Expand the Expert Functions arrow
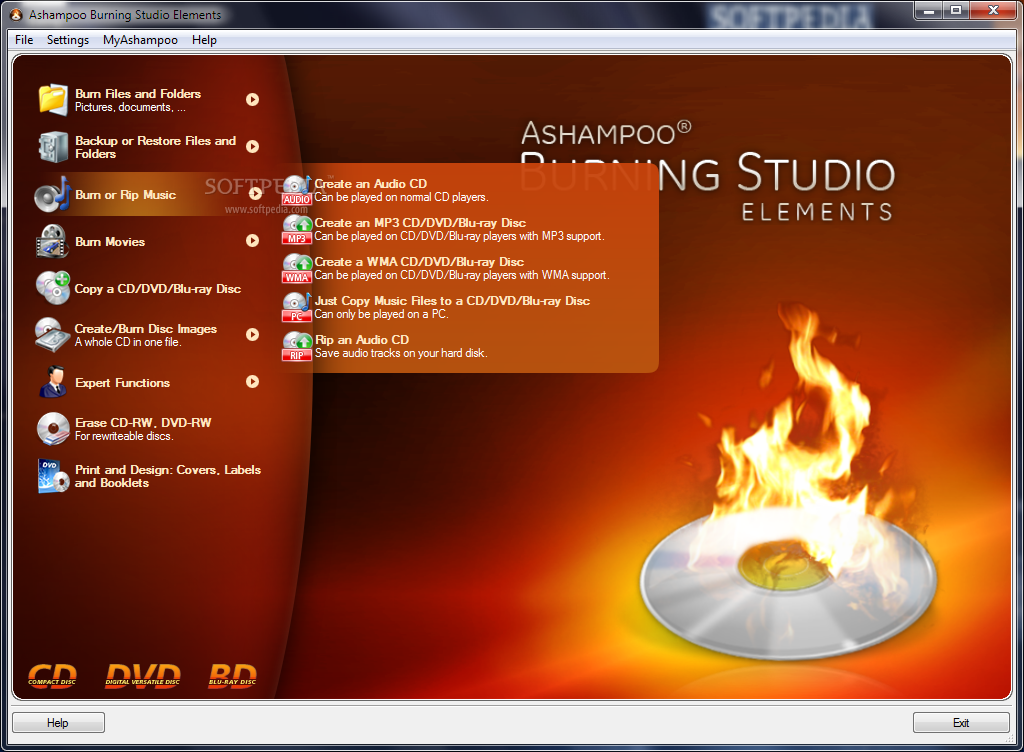The image size is (1024, 752). pyautogui.click(x=253, y=381)
